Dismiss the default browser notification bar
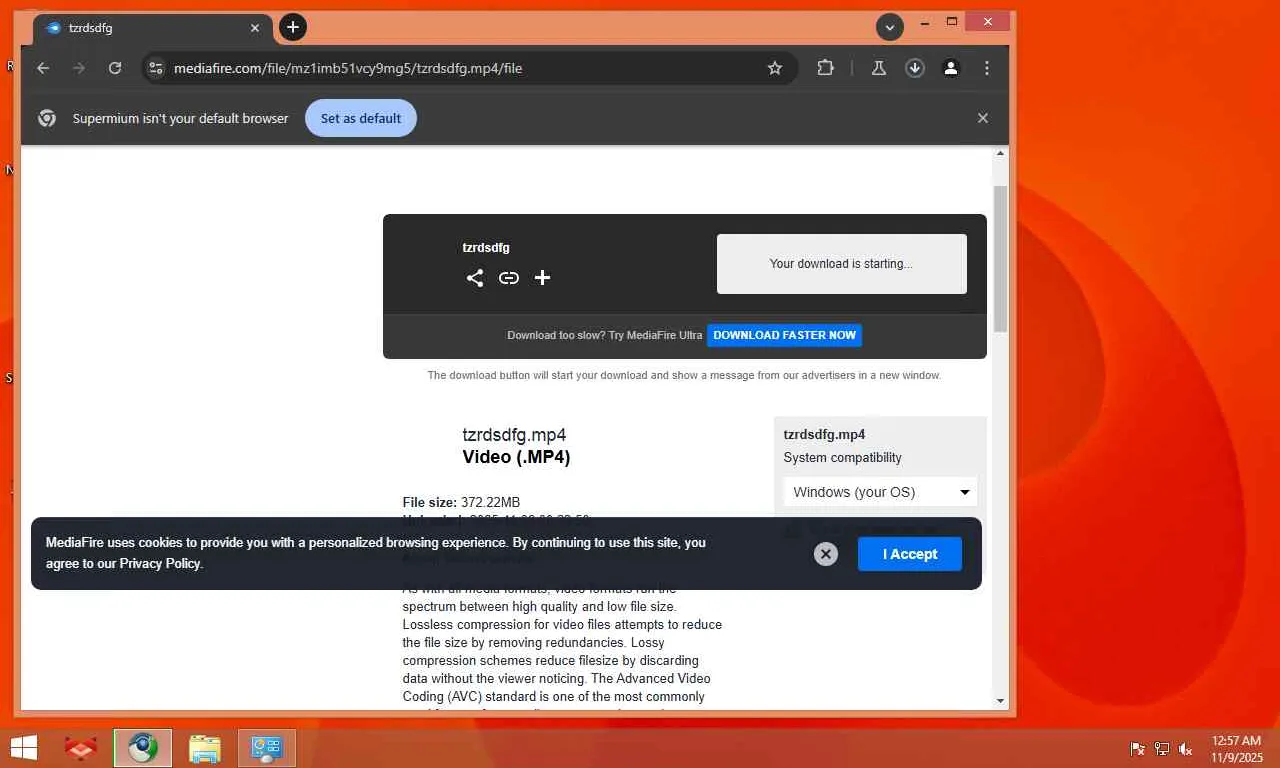 pyautogui.click(x=983, y=118)
